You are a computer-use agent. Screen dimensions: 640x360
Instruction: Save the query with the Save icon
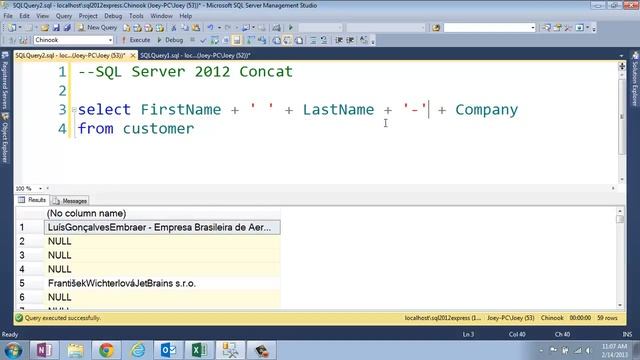[56, 27]
